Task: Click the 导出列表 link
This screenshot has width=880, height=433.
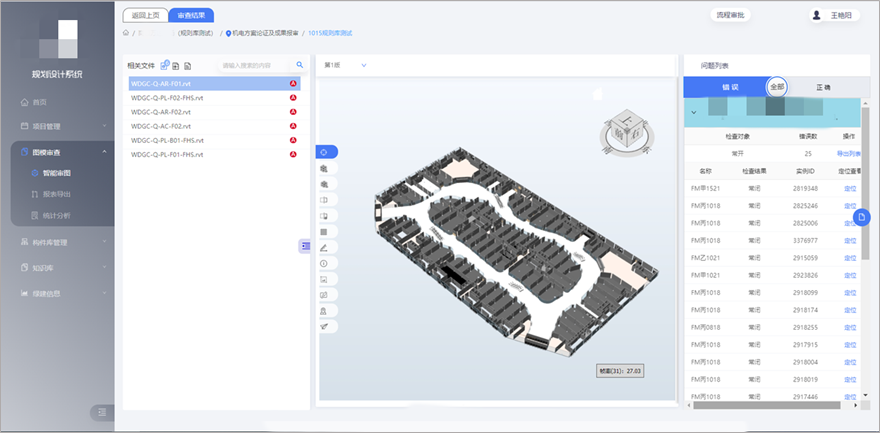Action: (x=849, y=153)
